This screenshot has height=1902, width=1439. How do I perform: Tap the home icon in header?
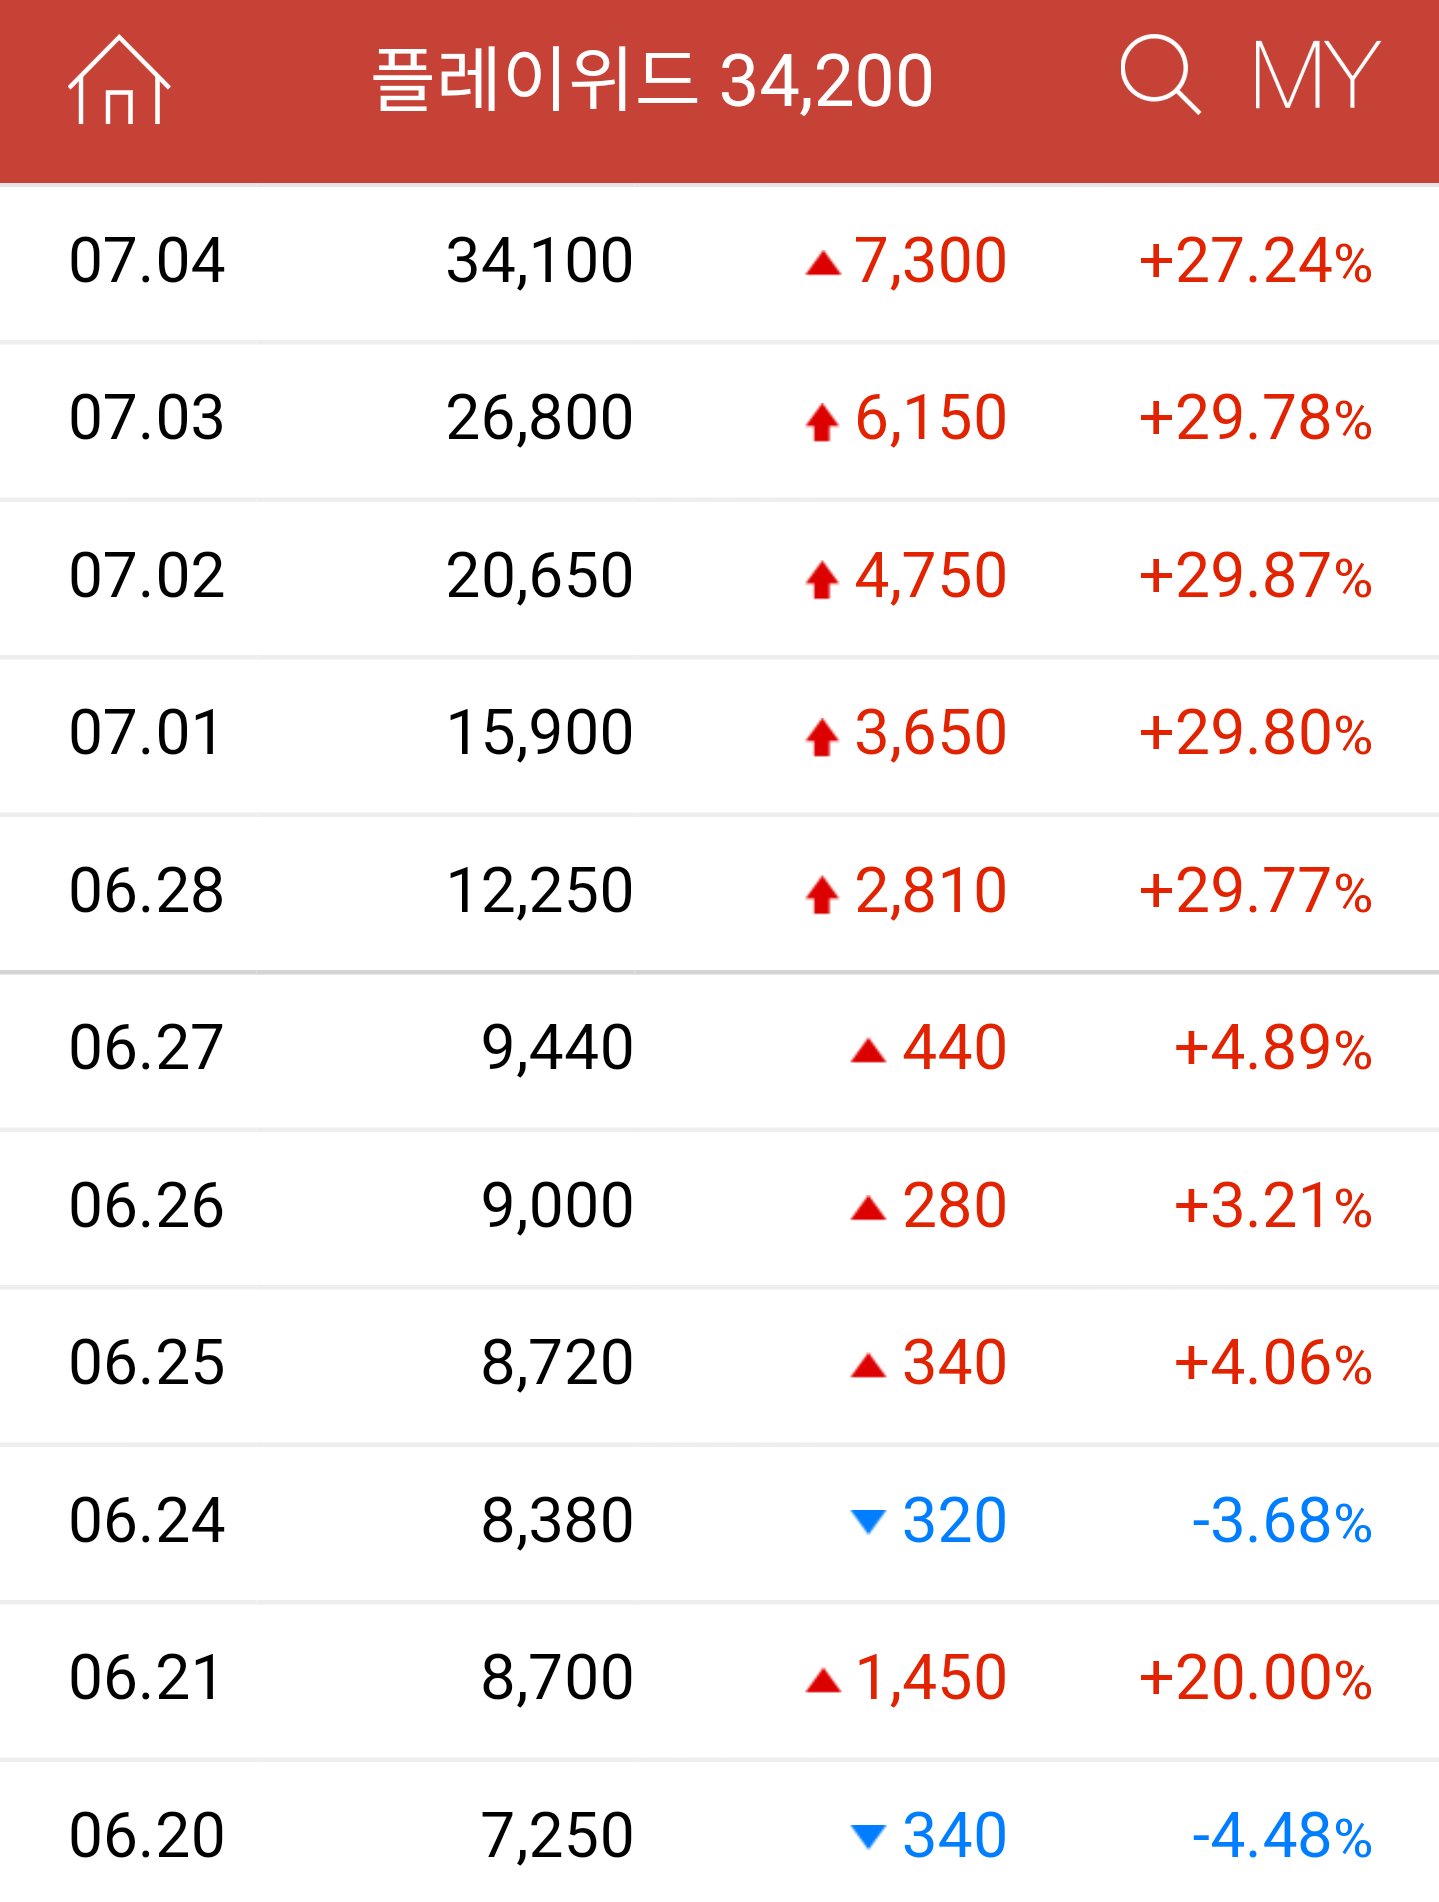119,81
